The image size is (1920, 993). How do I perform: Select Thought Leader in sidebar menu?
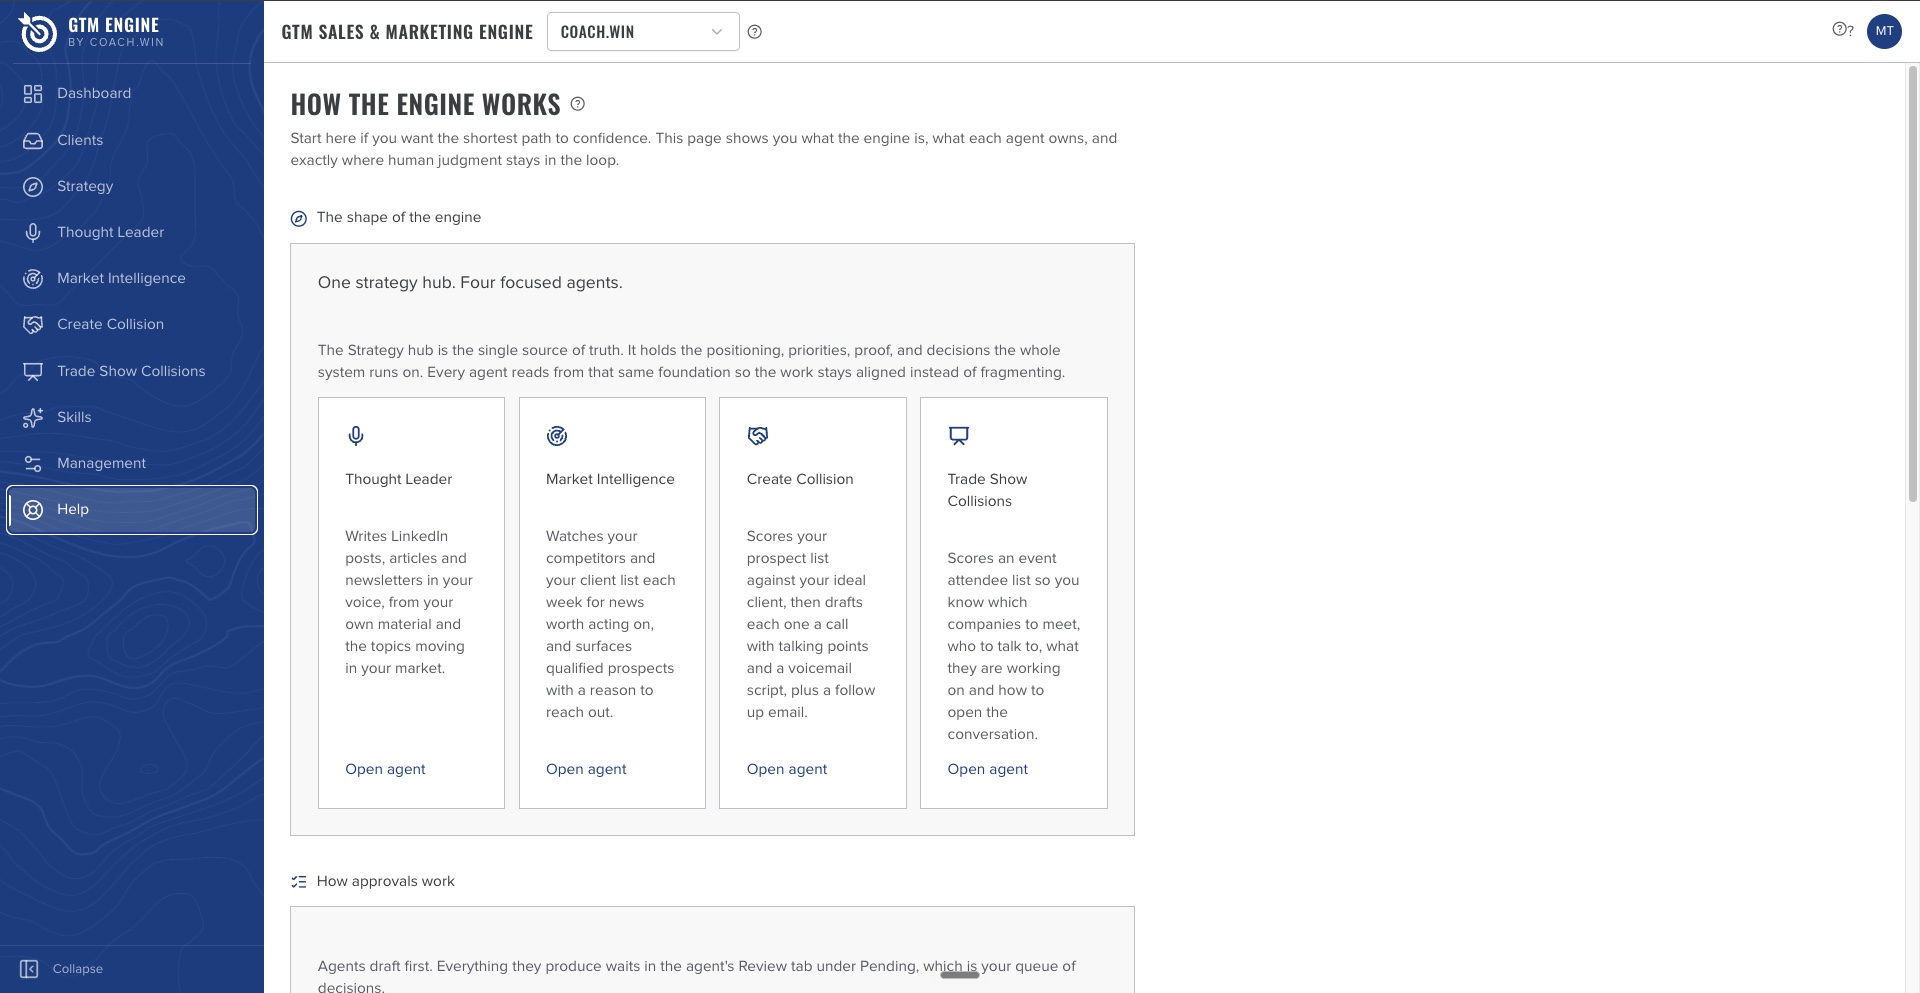click(132, 233)
